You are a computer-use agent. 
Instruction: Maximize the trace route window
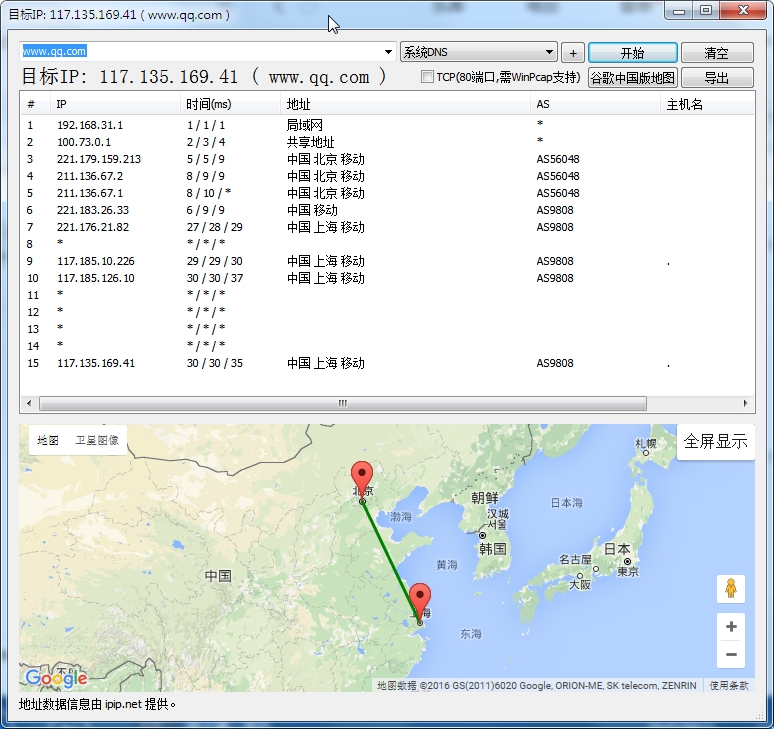tap(706, 11)
